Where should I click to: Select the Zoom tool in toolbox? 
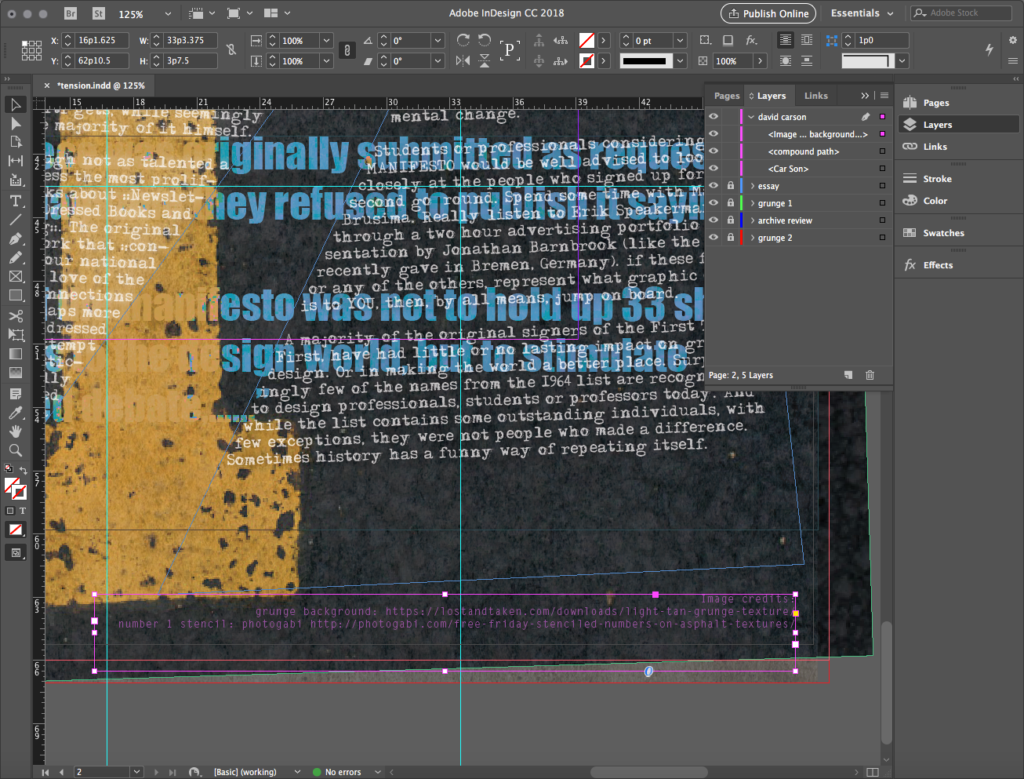[x=16, y=450]
